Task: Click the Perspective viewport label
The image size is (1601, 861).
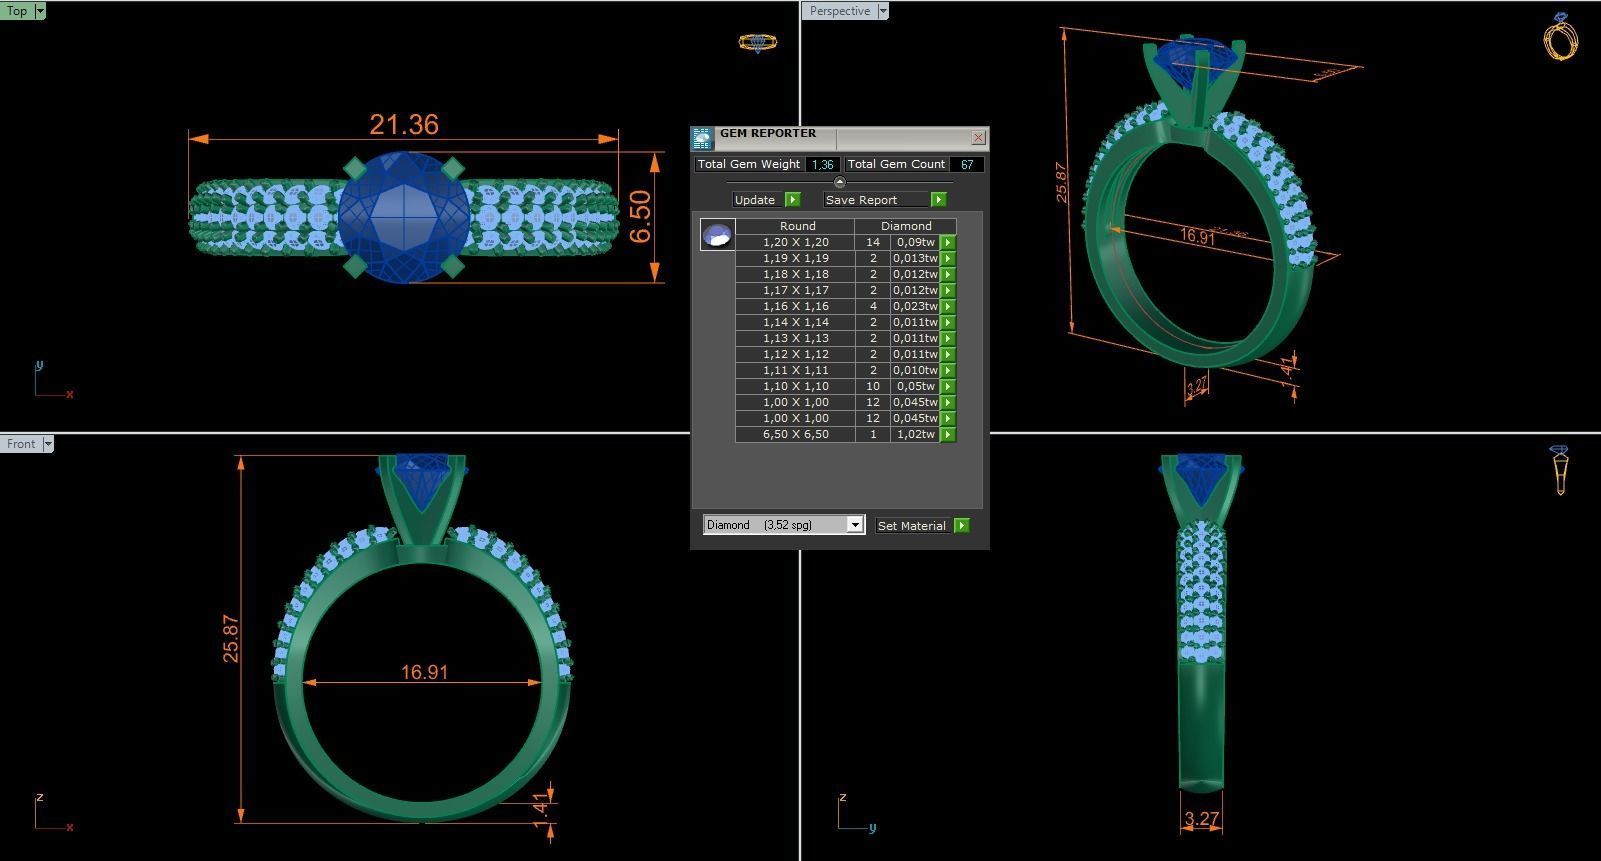Action: 839,11
